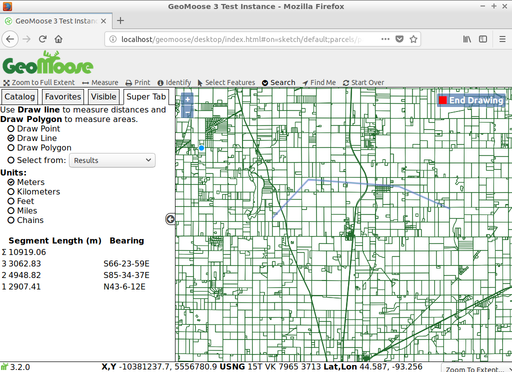This screenshot has height=372, width=512.
Task: Bookmark this page with star icon
Action: tap(413, 39)
